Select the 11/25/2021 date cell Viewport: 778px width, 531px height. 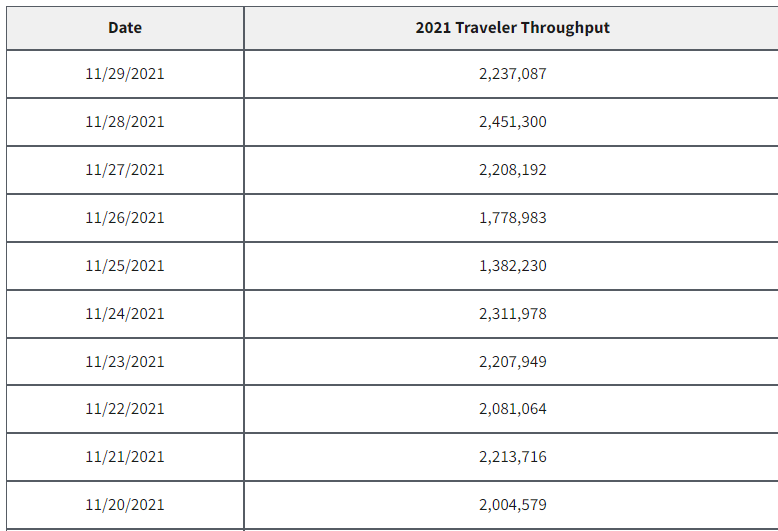coord(125,266)
